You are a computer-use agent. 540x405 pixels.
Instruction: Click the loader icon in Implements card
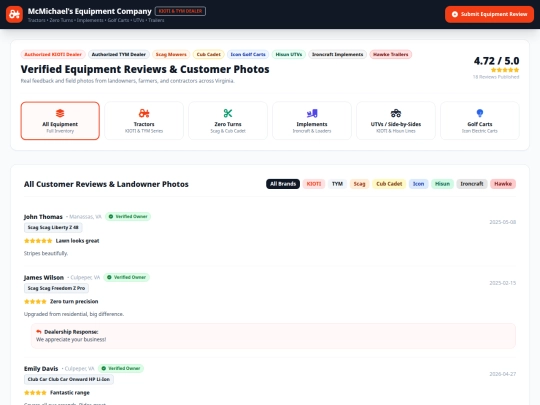(312, 113)
